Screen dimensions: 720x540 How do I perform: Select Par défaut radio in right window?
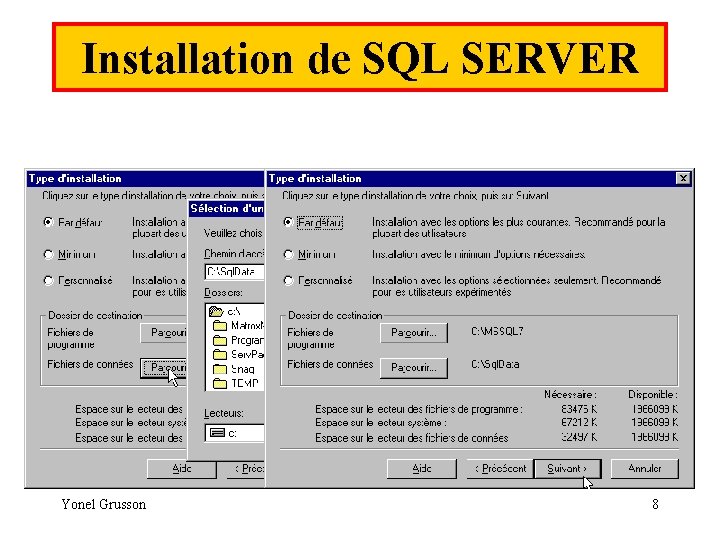point(288,223)
